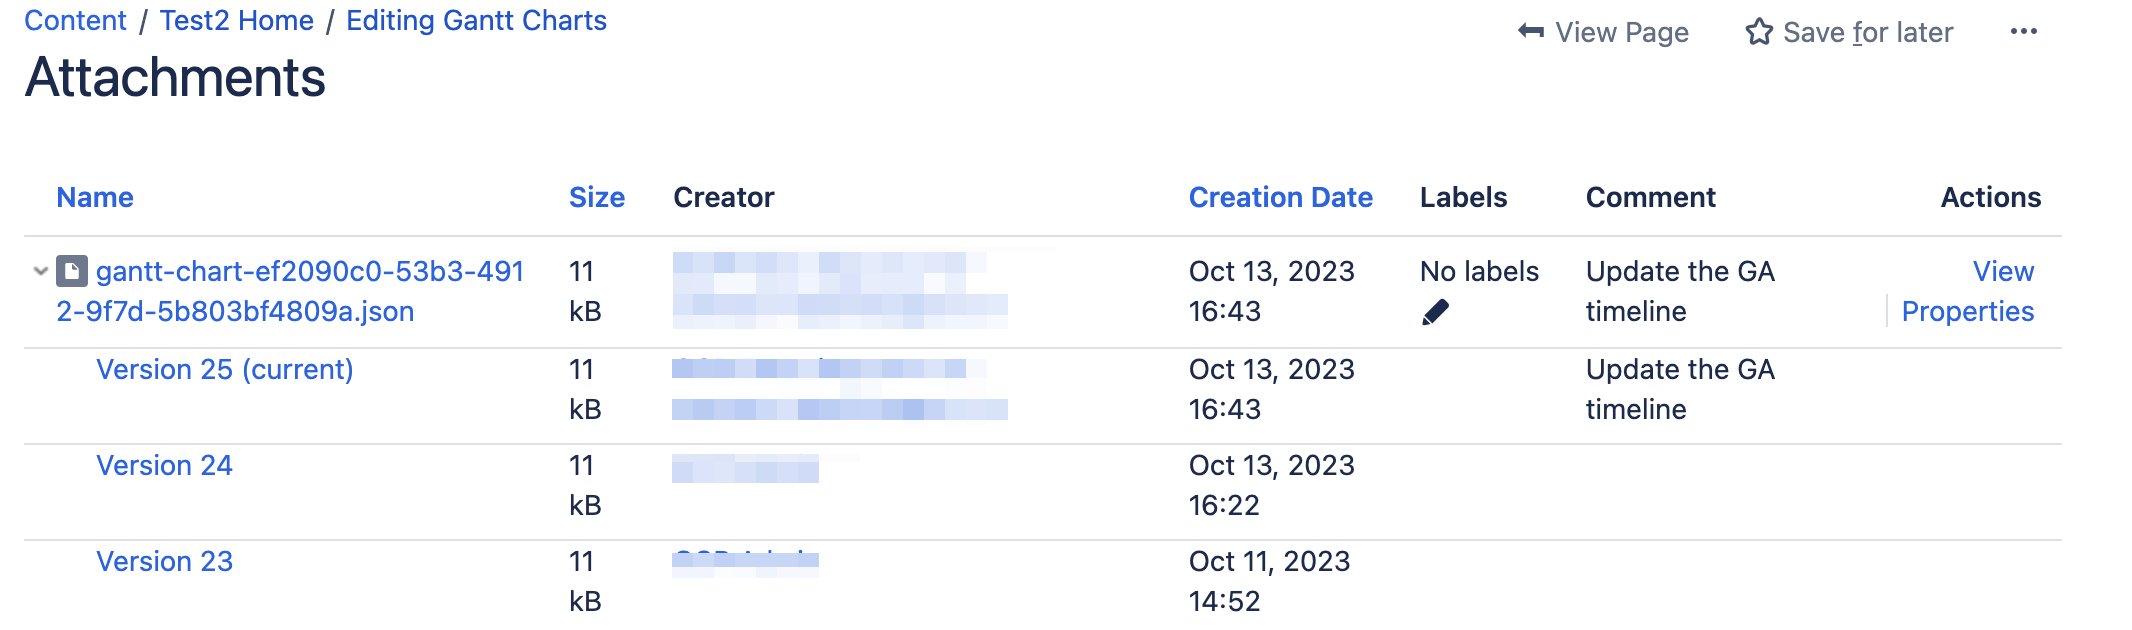Open attachment Properties link
This screenshot has width=2132, height=630.
pos(1967,311)
